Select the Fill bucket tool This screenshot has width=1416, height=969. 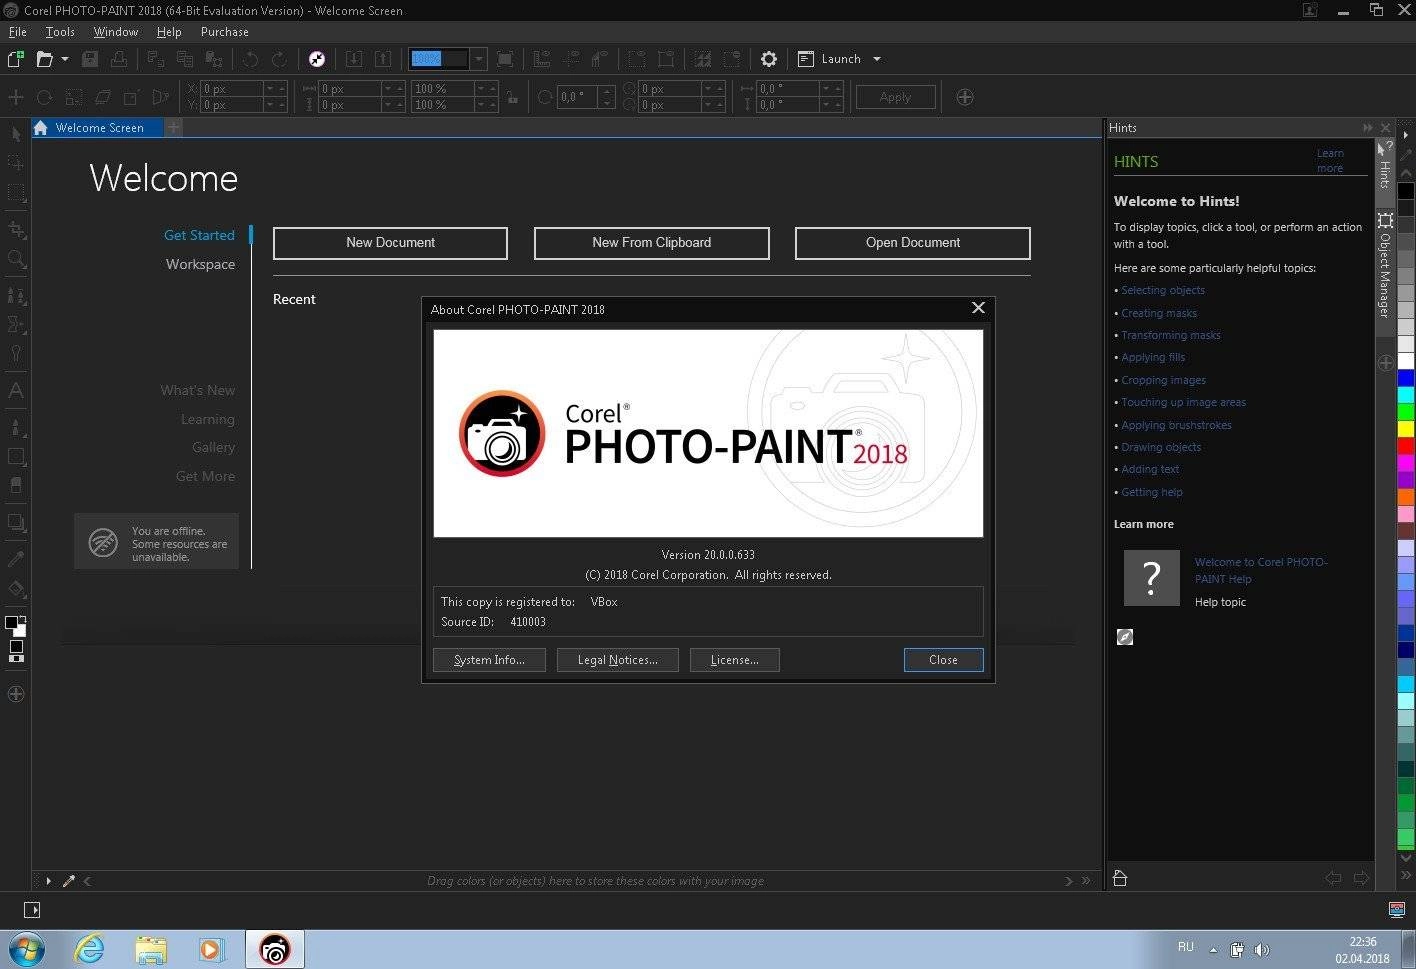click(x=15, y=588)
